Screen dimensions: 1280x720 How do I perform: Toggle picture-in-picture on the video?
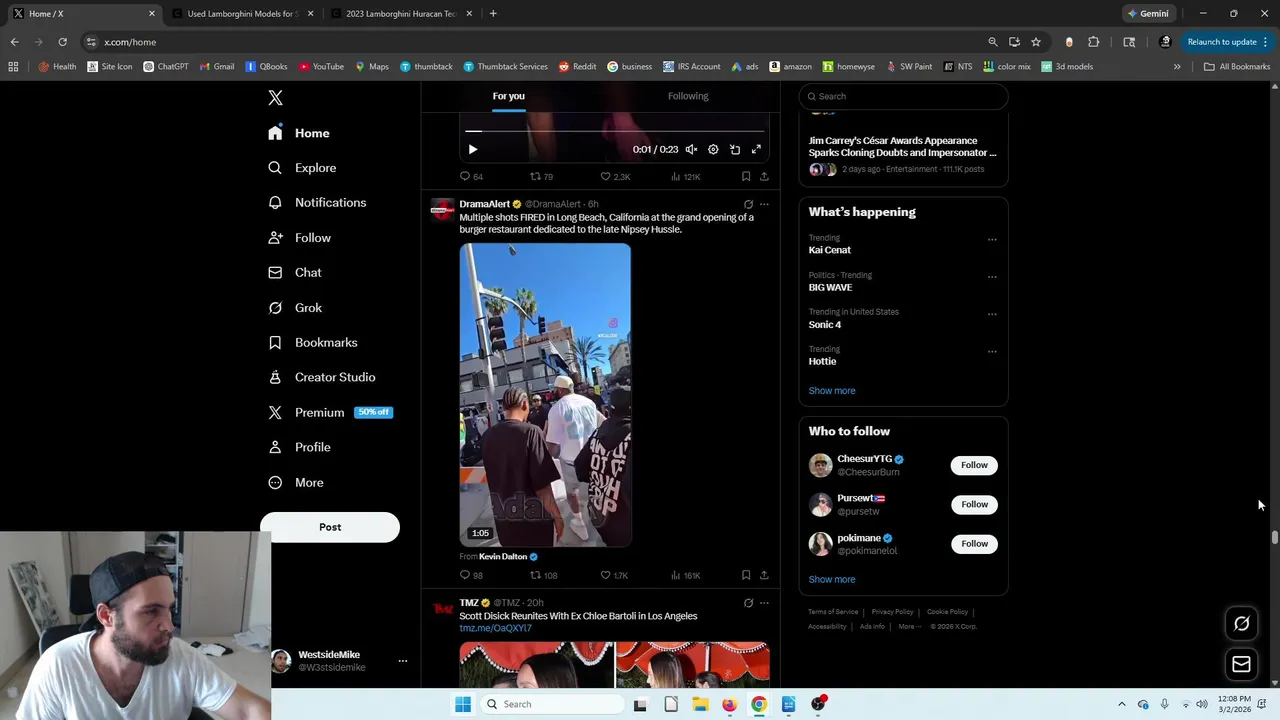(x=735, y=150)
